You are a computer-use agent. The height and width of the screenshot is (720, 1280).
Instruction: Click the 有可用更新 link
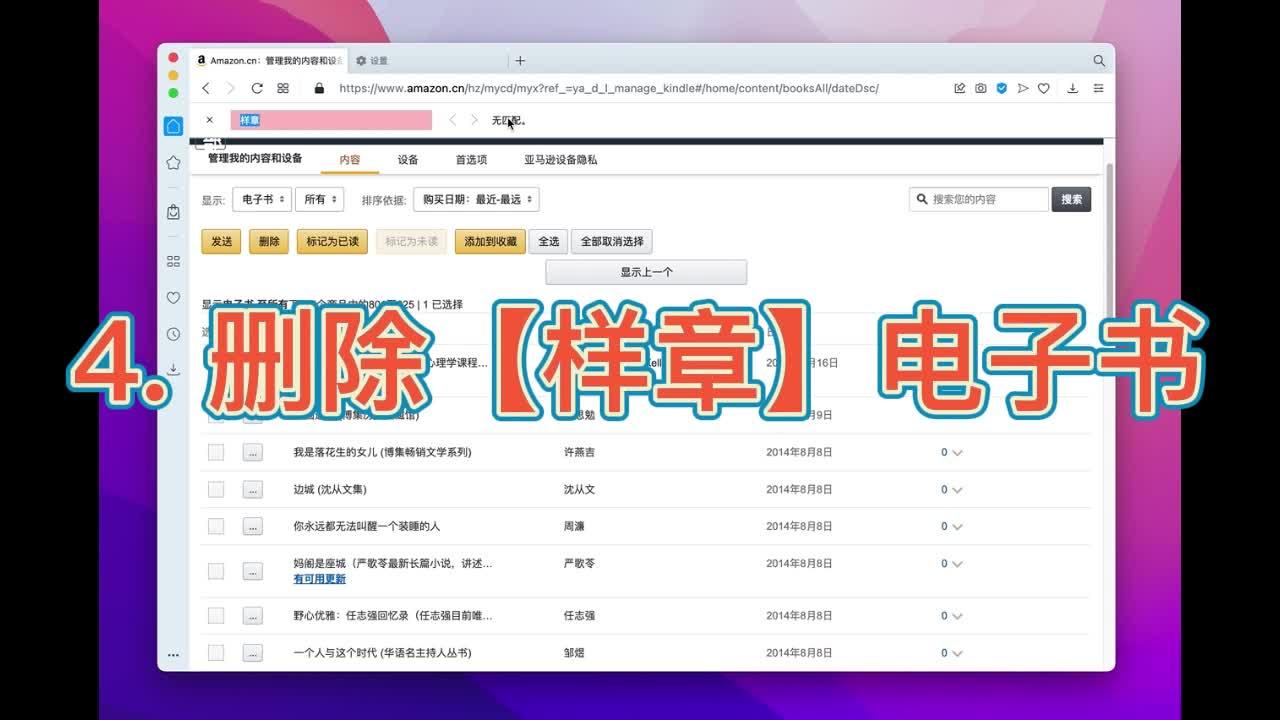(x=319, y=579)
